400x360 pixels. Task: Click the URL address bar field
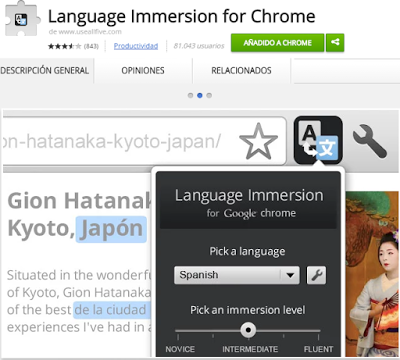click(x=145, y=141)
